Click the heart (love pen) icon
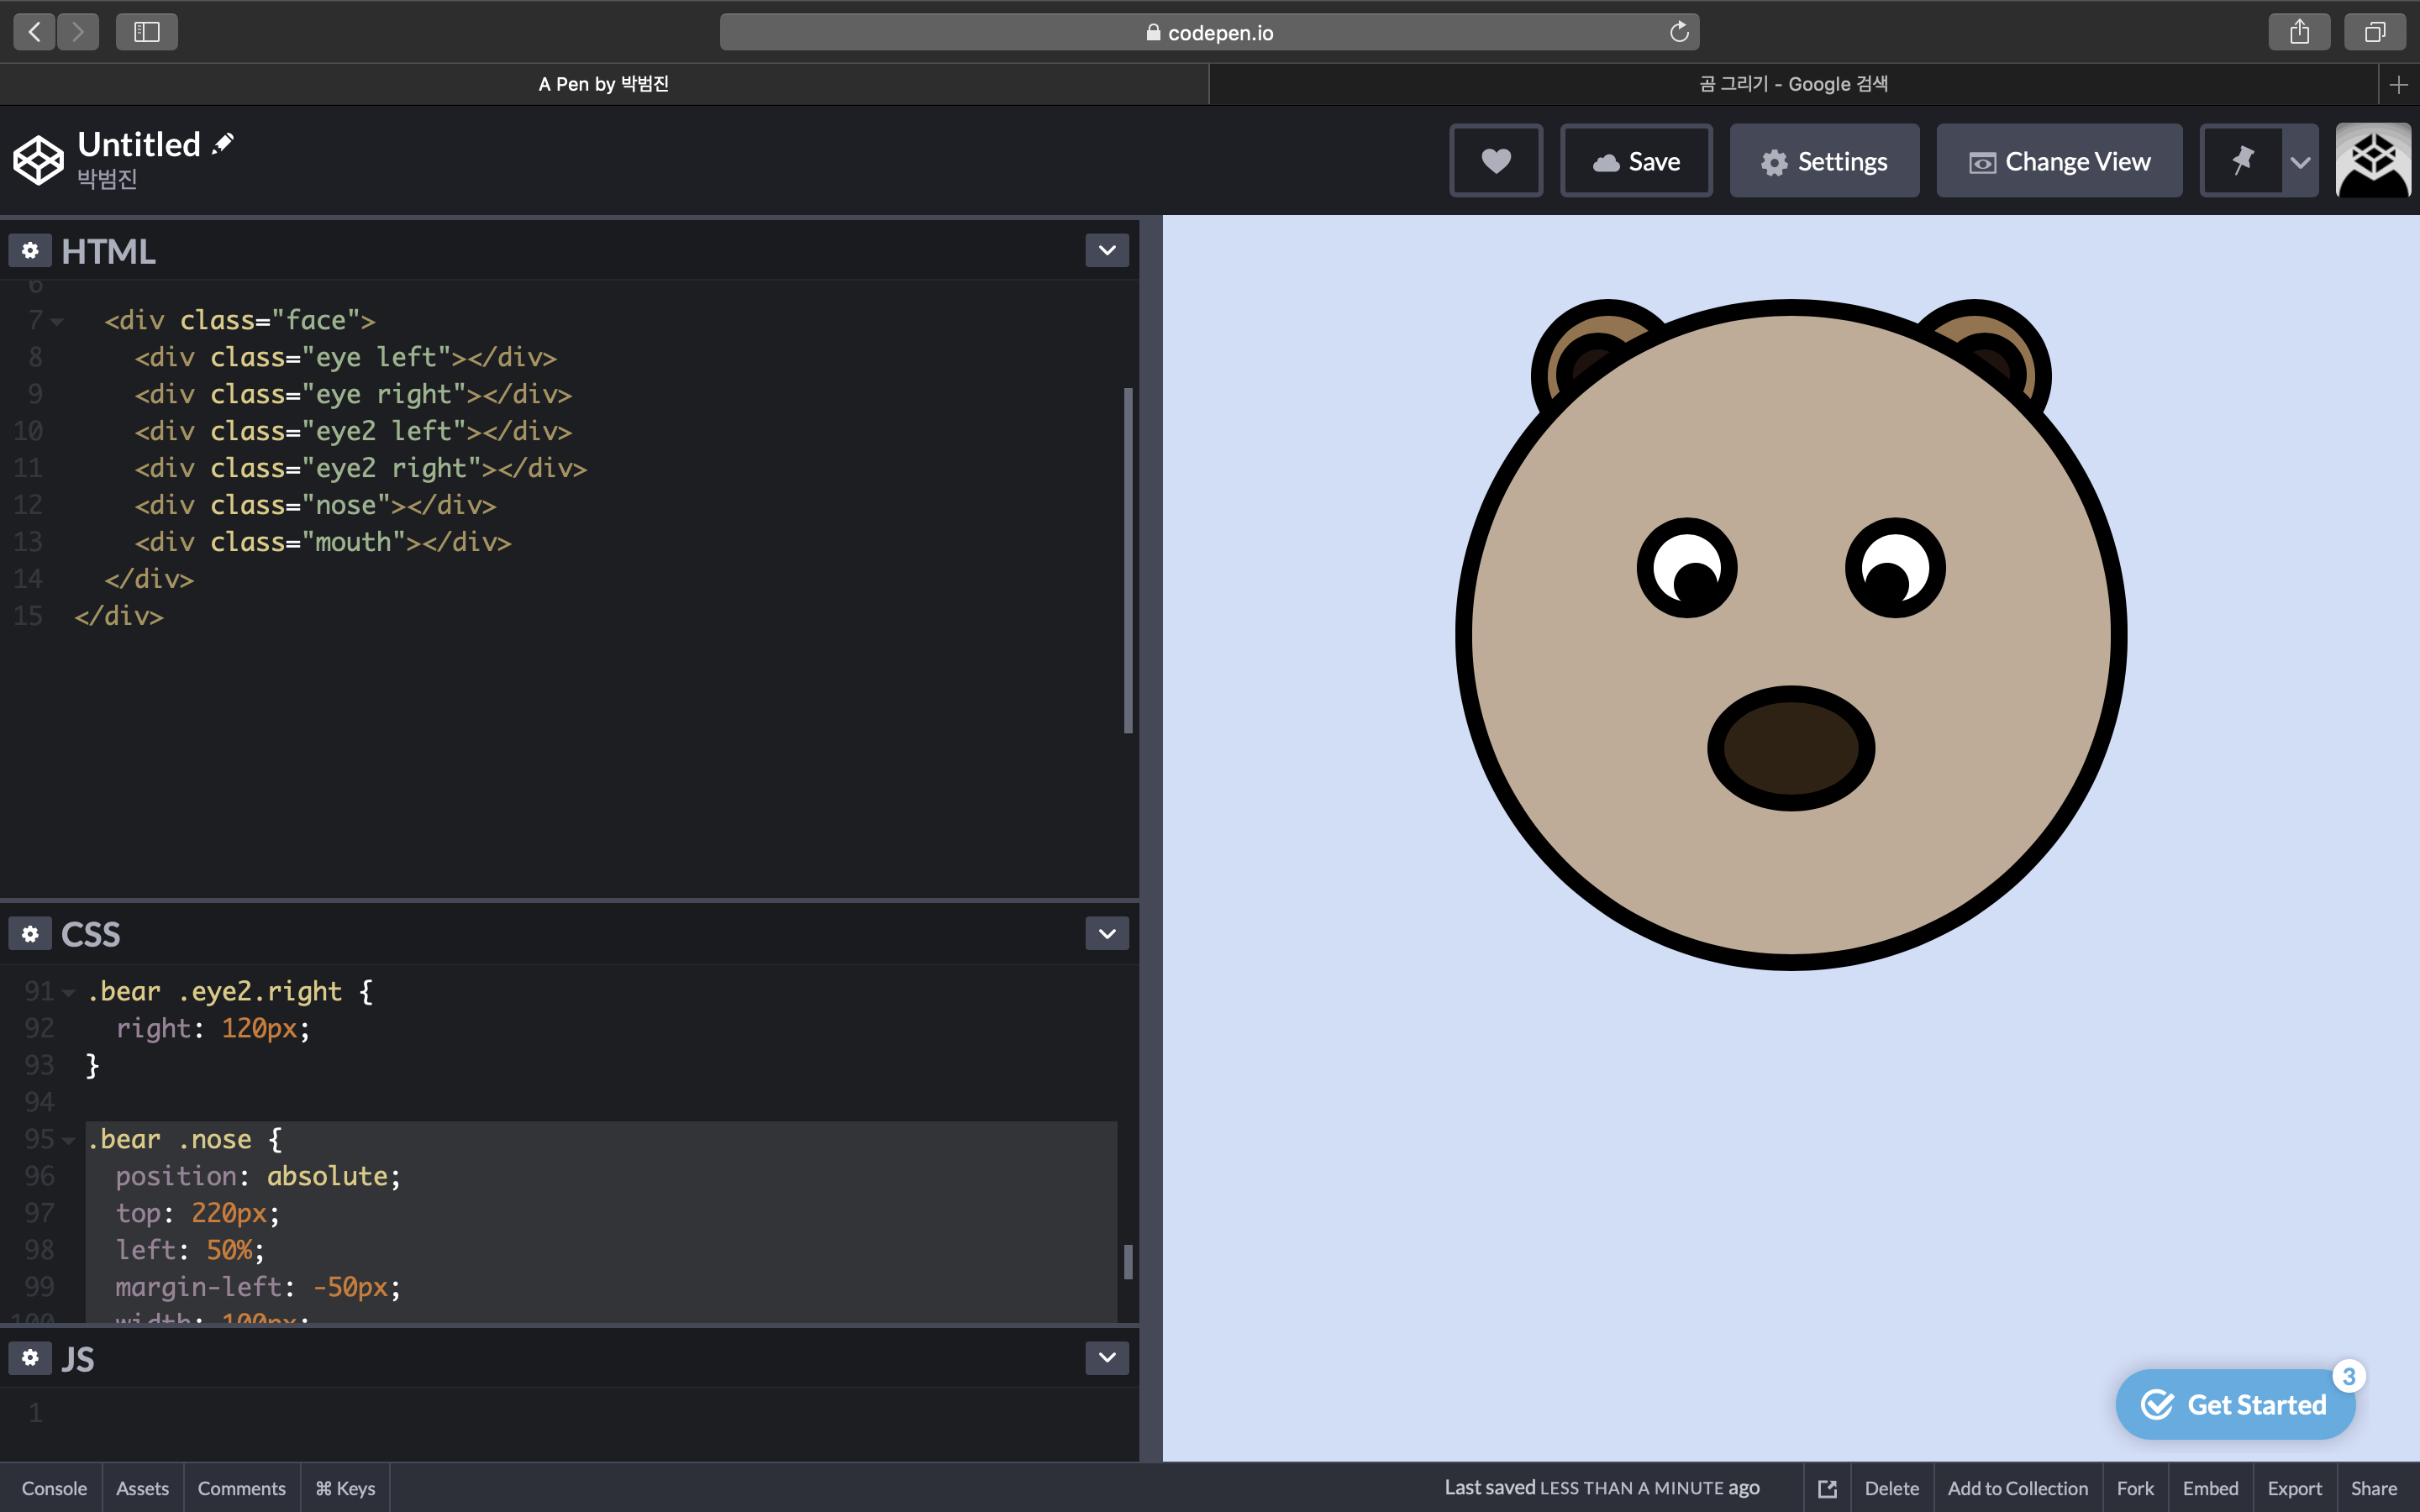2420x1512 pixels. [1496, 161]
